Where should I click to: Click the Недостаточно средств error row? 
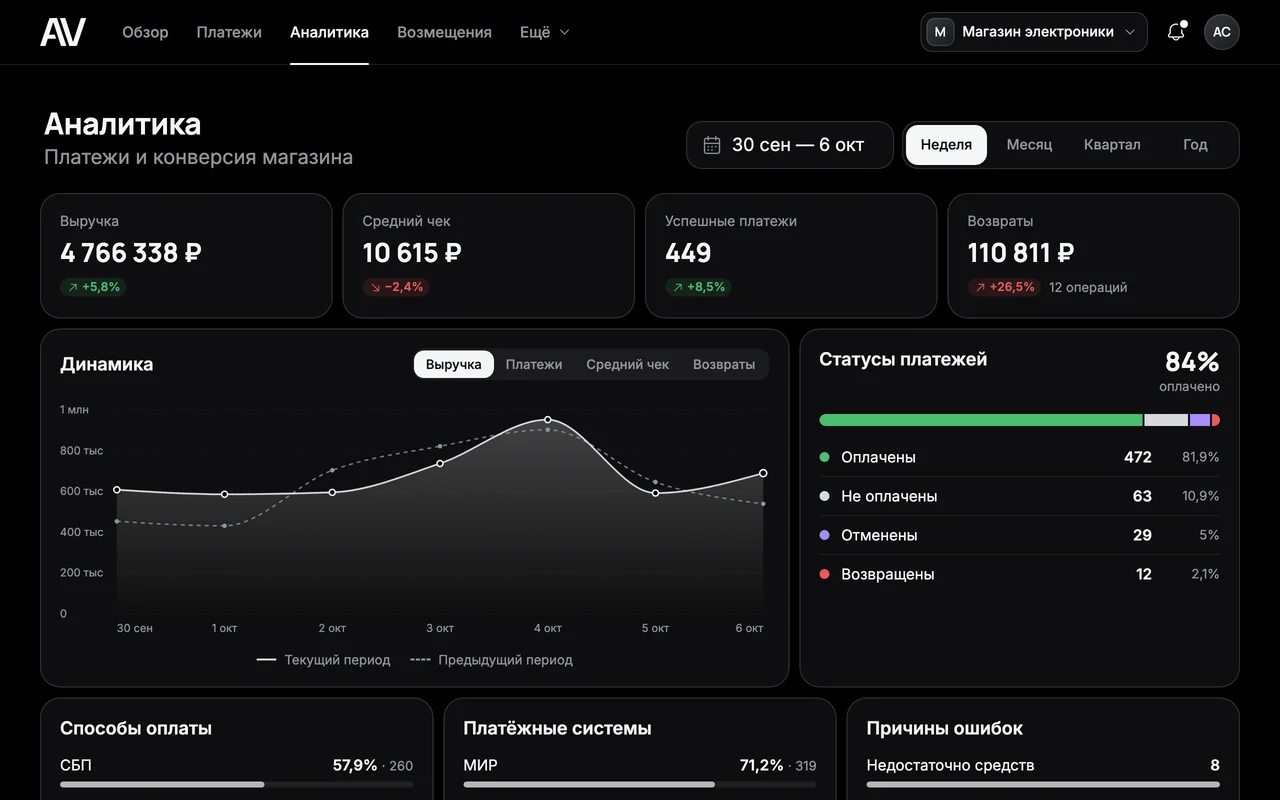pos(1043,771)
